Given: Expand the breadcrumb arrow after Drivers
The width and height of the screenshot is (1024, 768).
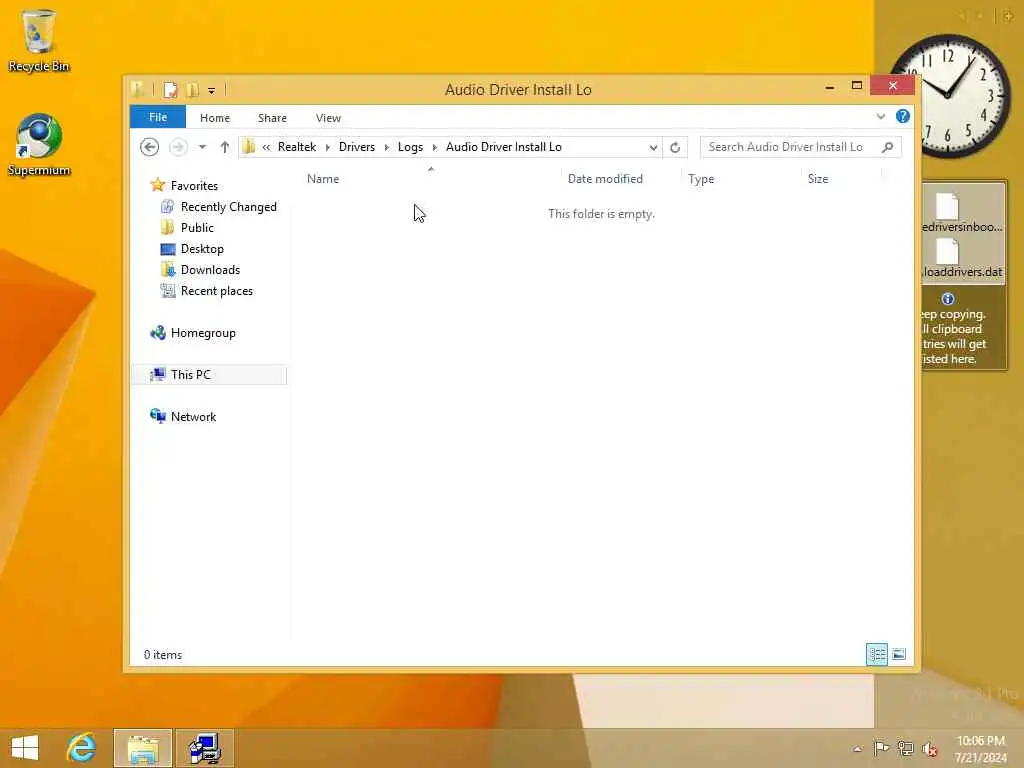Looking at the screenshot, I should [387, 148].
